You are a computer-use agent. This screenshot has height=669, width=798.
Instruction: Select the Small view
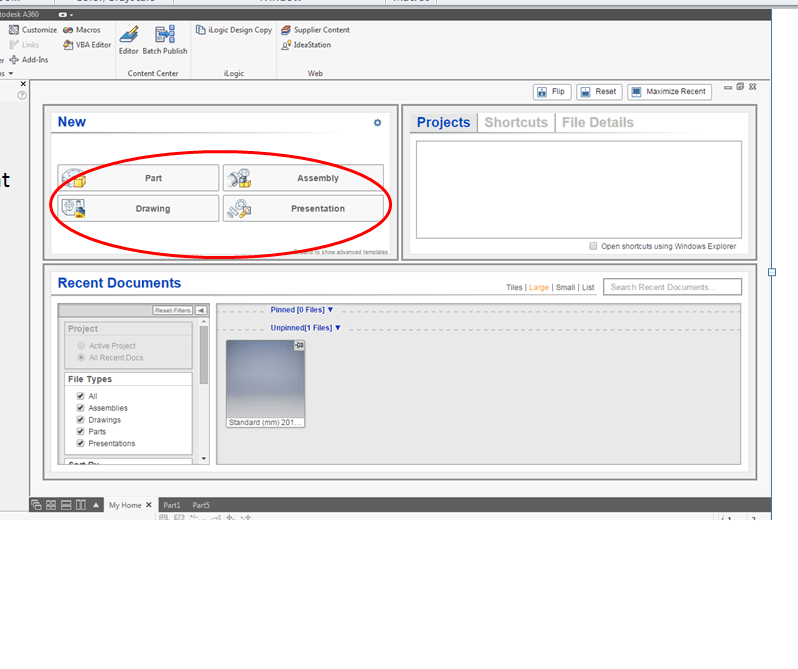(x=565, y=287)
